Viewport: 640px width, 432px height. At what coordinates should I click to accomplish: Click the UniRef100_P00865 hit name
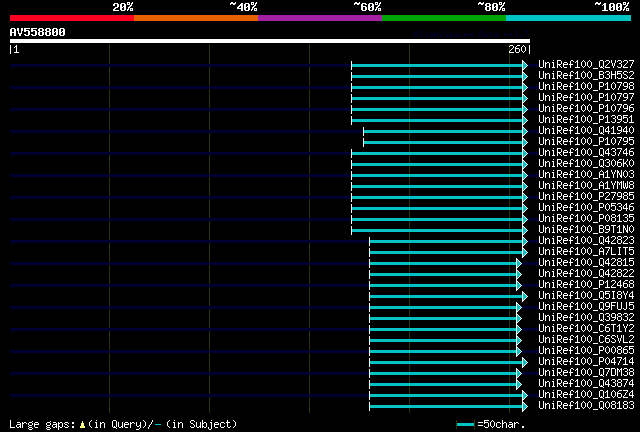[x=586, y=351]
